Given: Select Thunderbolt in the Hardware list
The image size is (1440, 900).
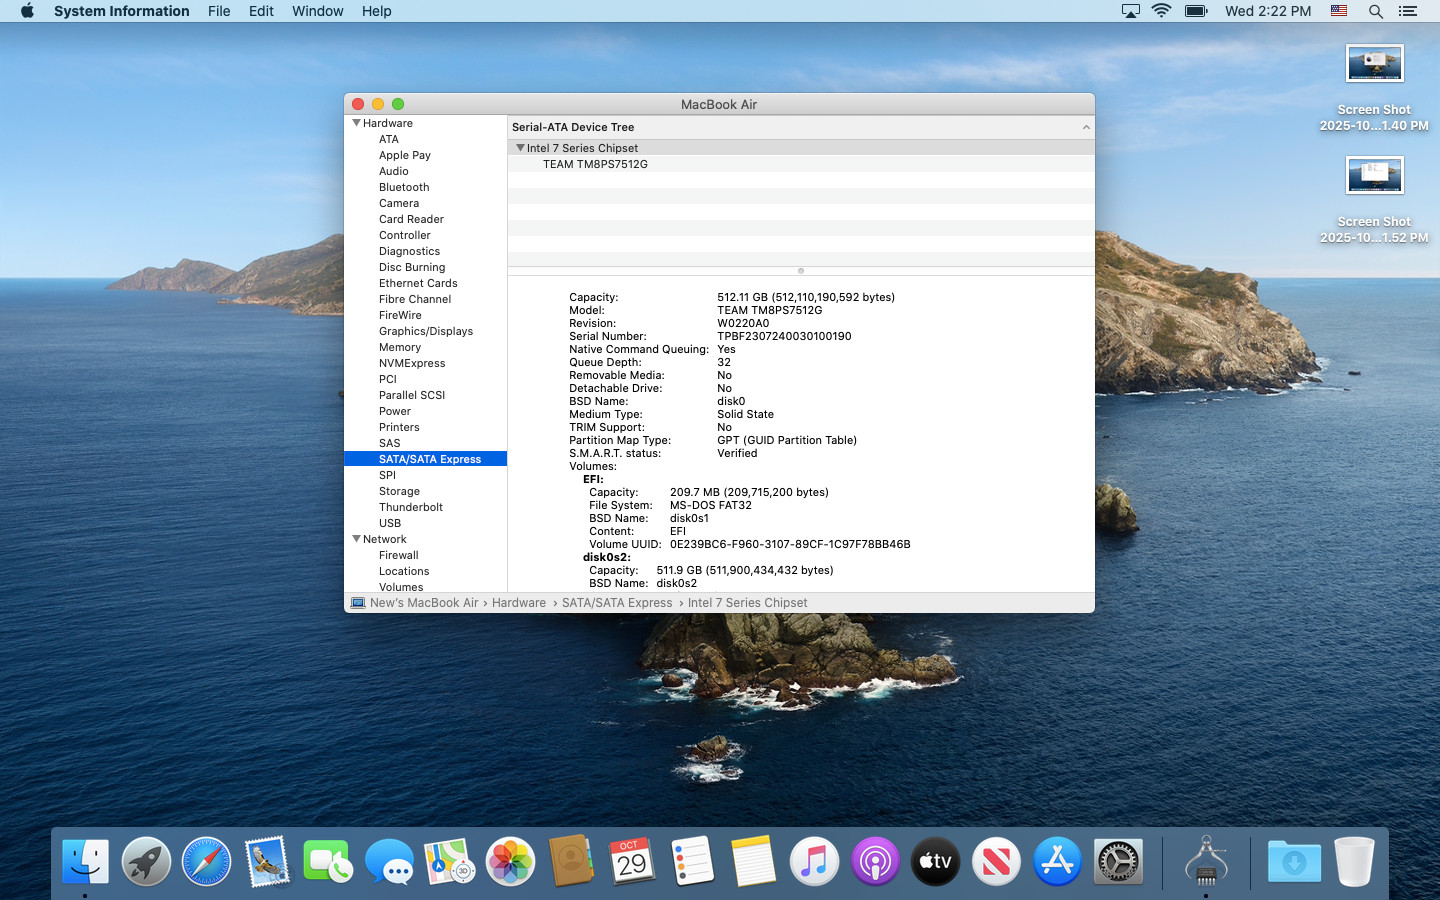Looking at the screenshot, I should (410, 507).
